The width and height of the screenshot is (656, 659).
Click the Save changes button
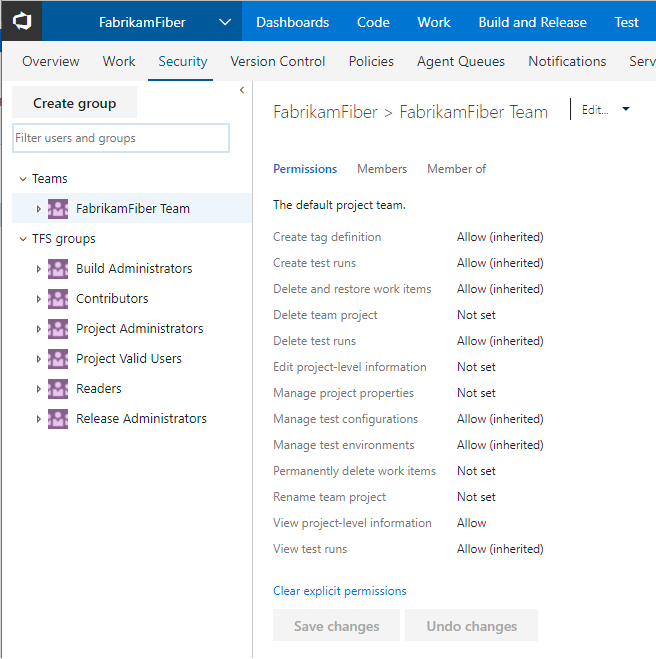(336, 626)
